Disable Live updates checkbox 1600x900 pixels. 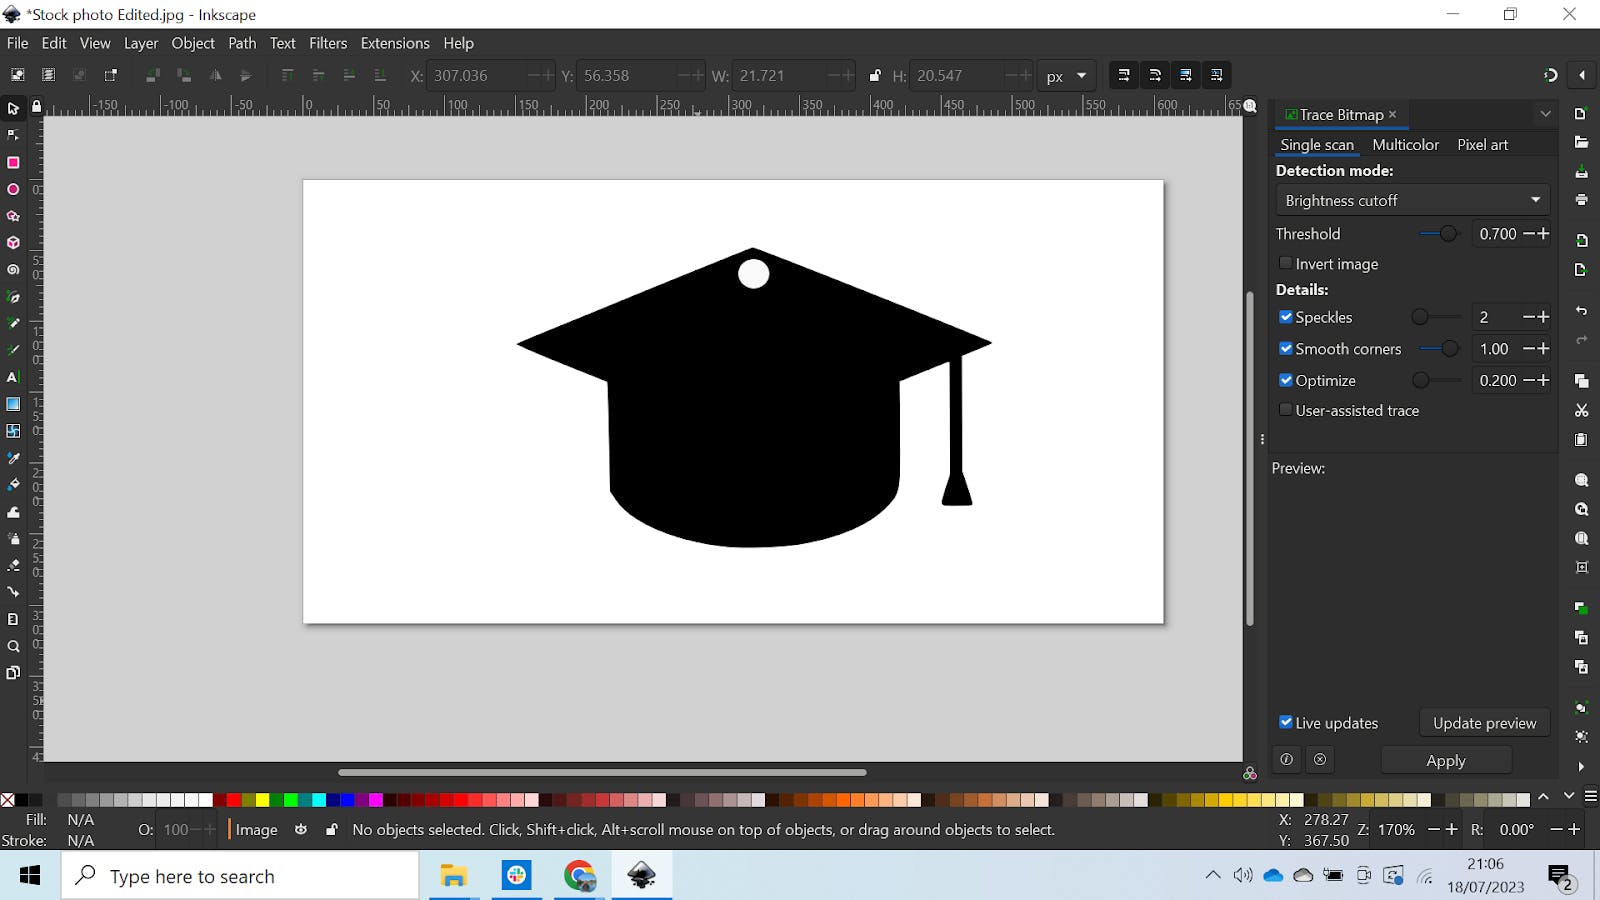click(1286, 723)
